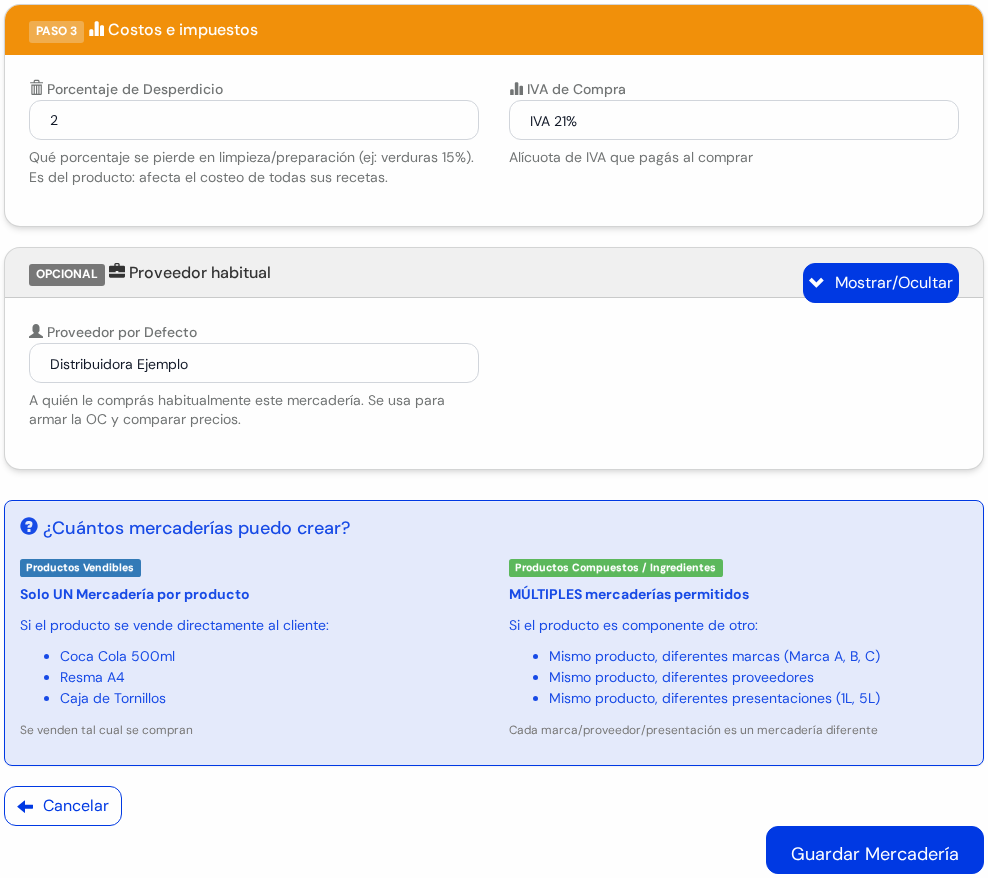Open the IVA de Compra dropdown
The width and height of the screenshot is (988, 878).
coord(733,120)
